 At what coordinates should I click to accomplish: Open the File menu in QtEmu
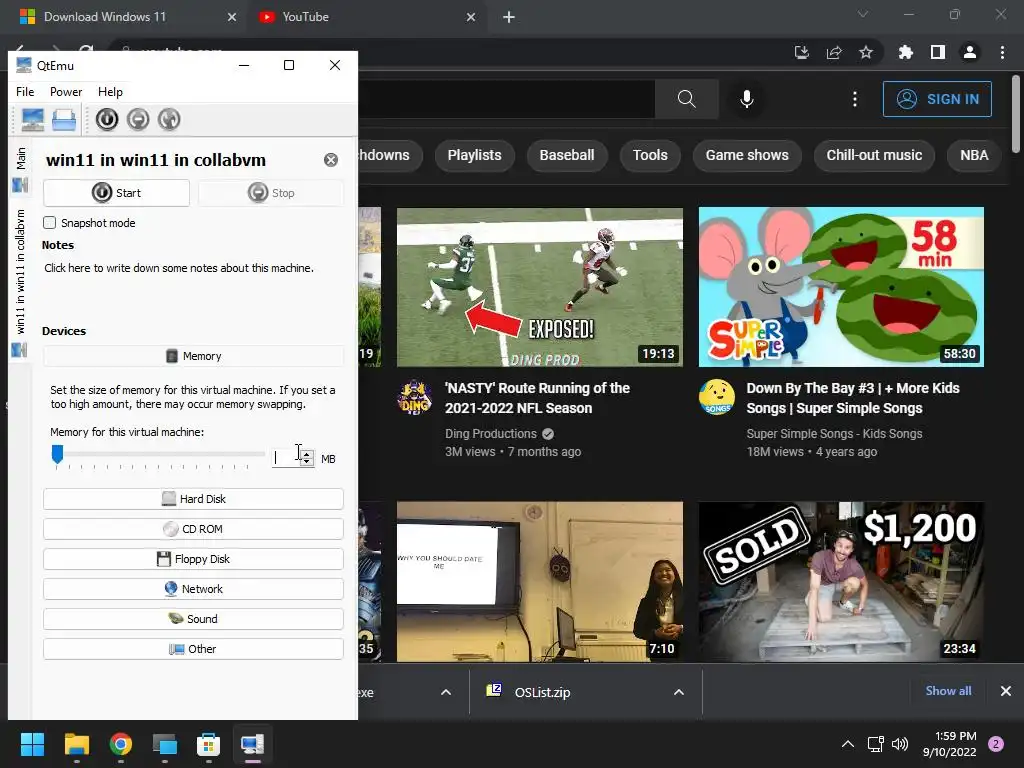coord(25,92)
